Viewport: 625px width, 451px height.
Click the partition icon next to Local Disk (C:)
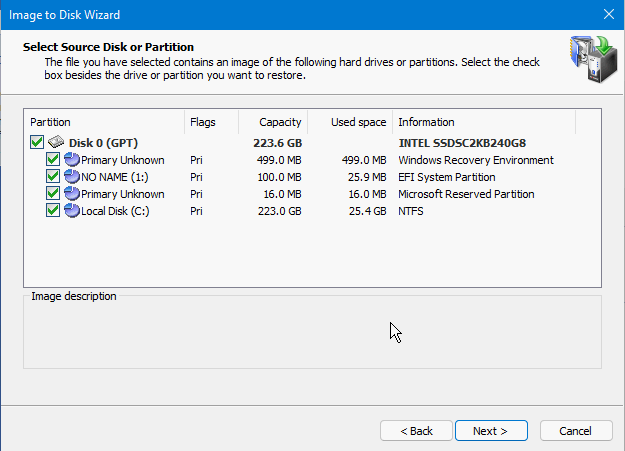[72, 211]
